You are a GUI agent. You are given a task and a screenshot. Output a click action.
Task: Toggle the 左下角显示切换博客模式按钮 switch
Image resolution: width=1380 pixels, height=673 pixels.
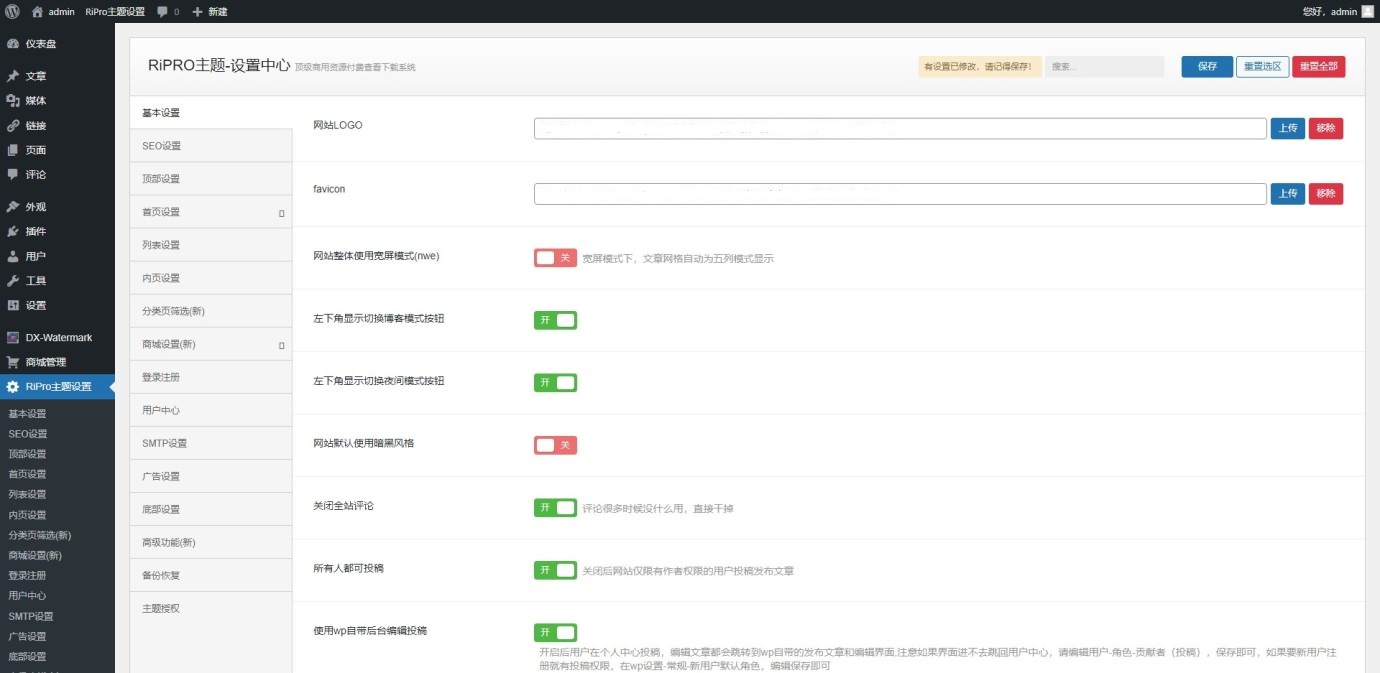(x=555, y=320)
